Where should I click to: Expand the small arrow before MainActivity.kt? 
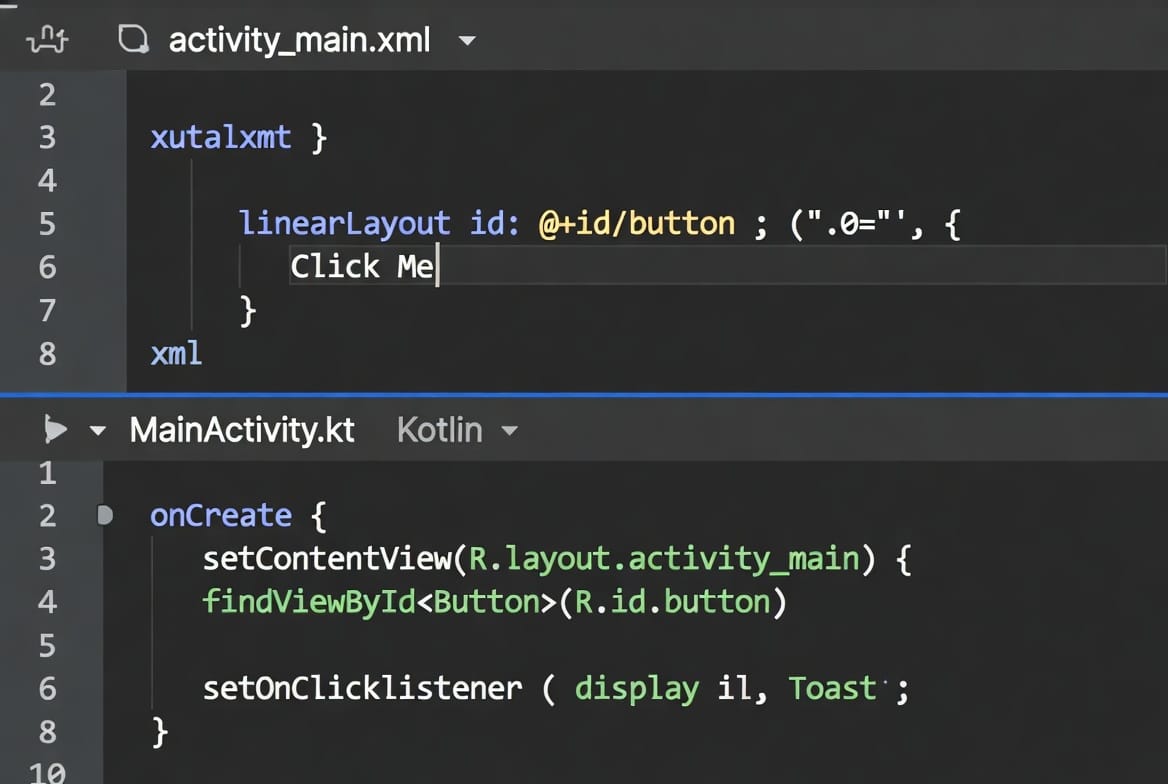97,431
